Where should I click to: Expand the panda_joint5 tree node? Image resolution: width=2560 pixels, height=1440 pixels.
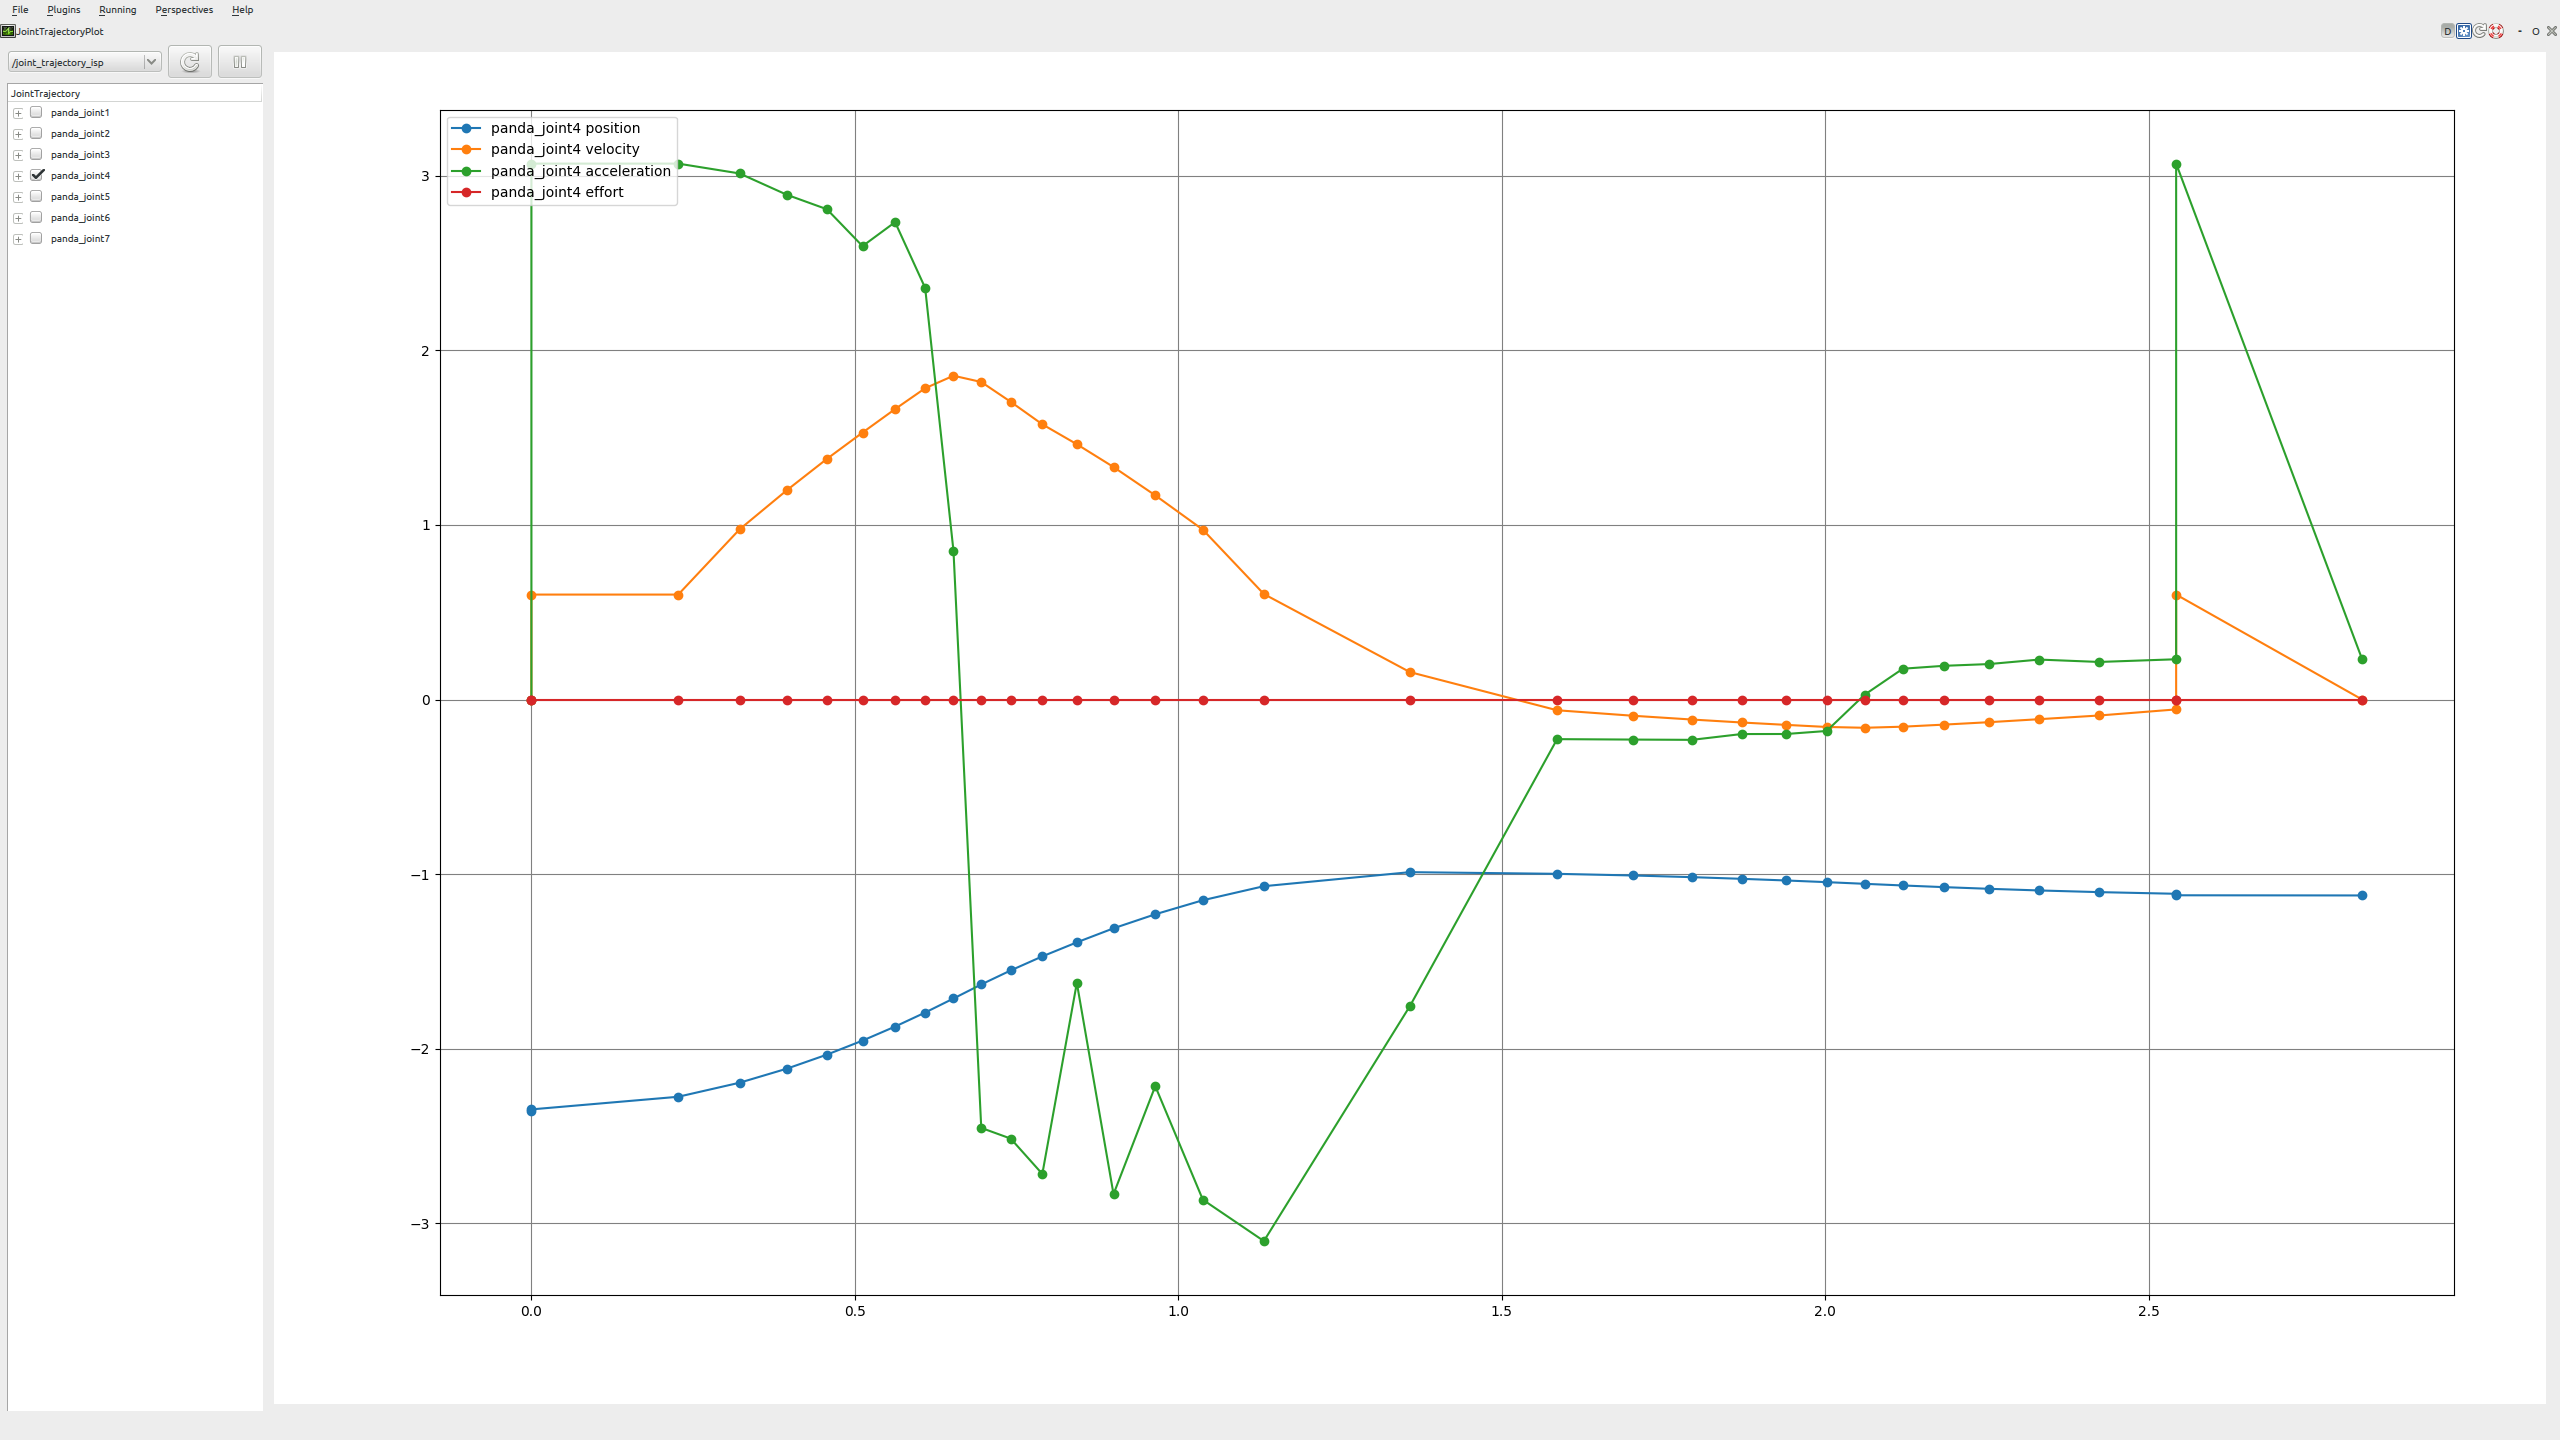18,197
